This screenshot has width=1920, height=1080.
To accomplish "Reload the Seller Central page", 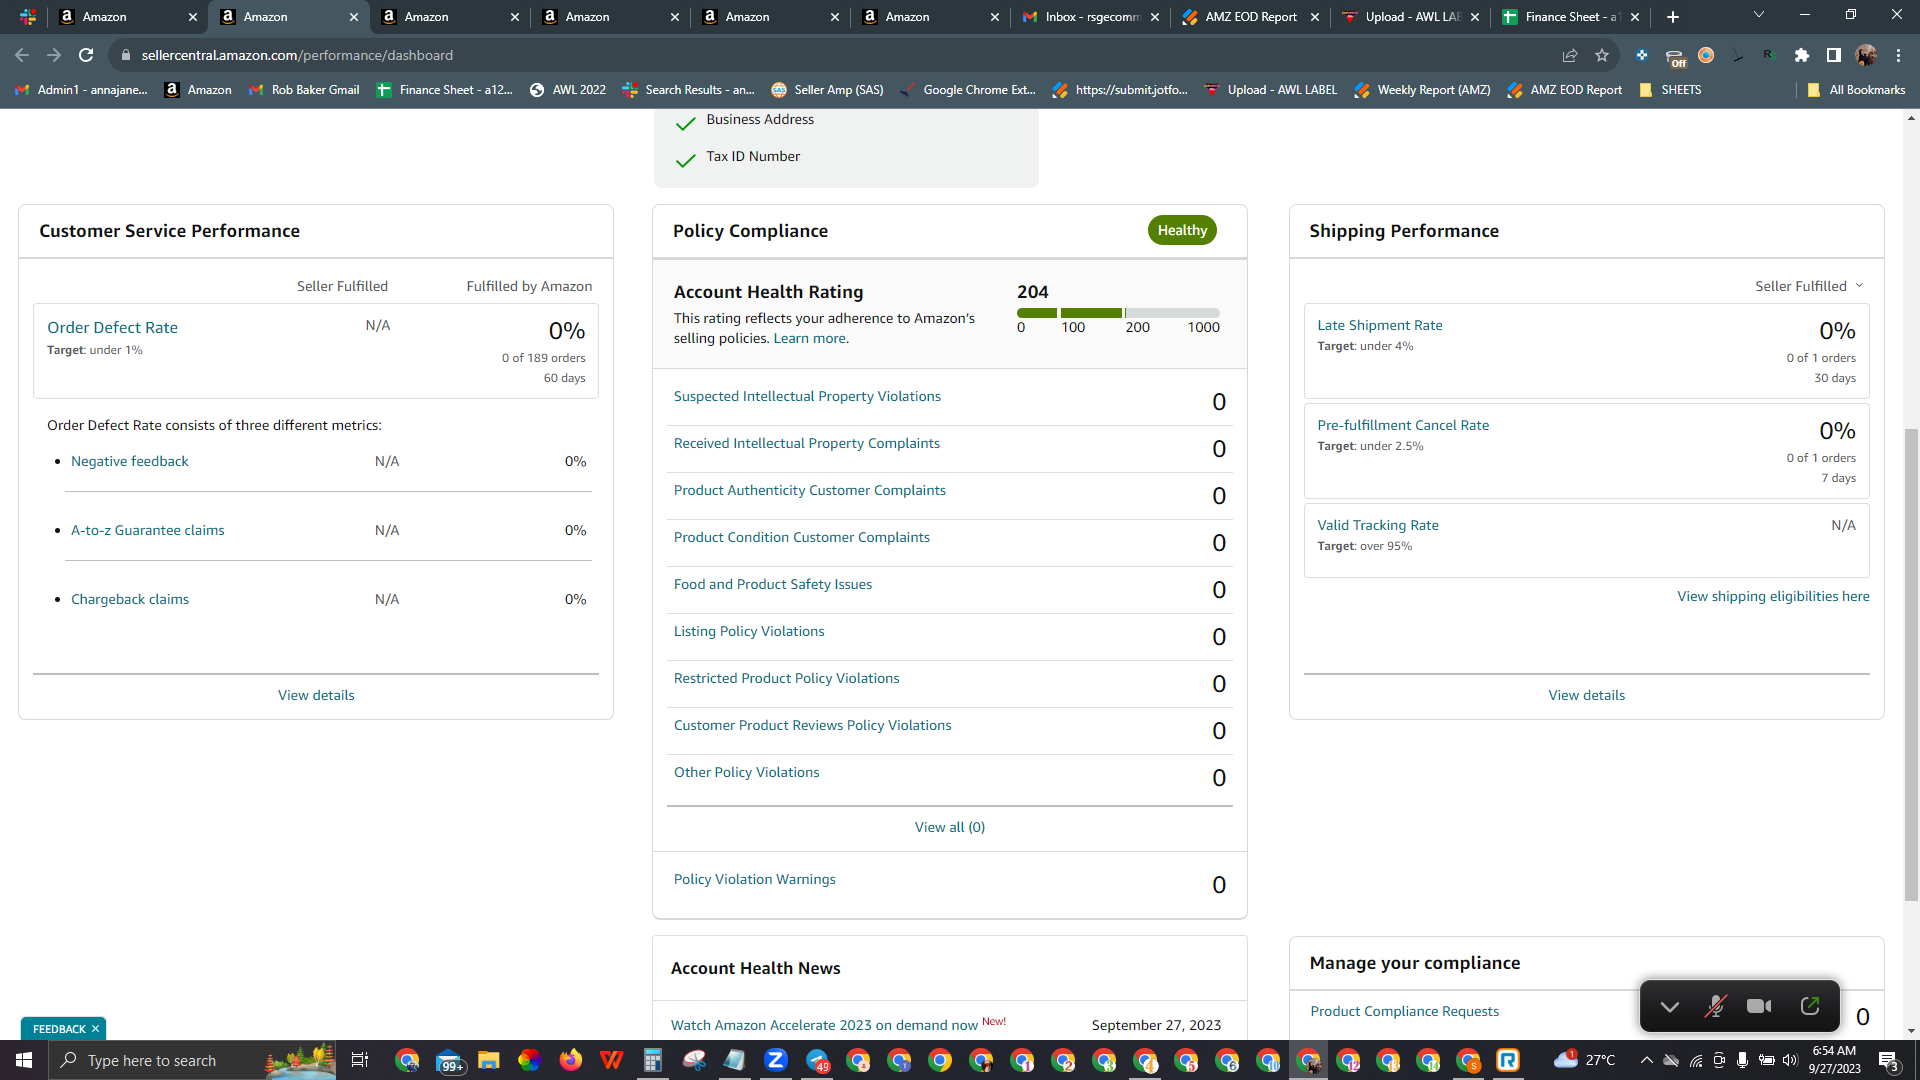I will [x=86, y=55].
